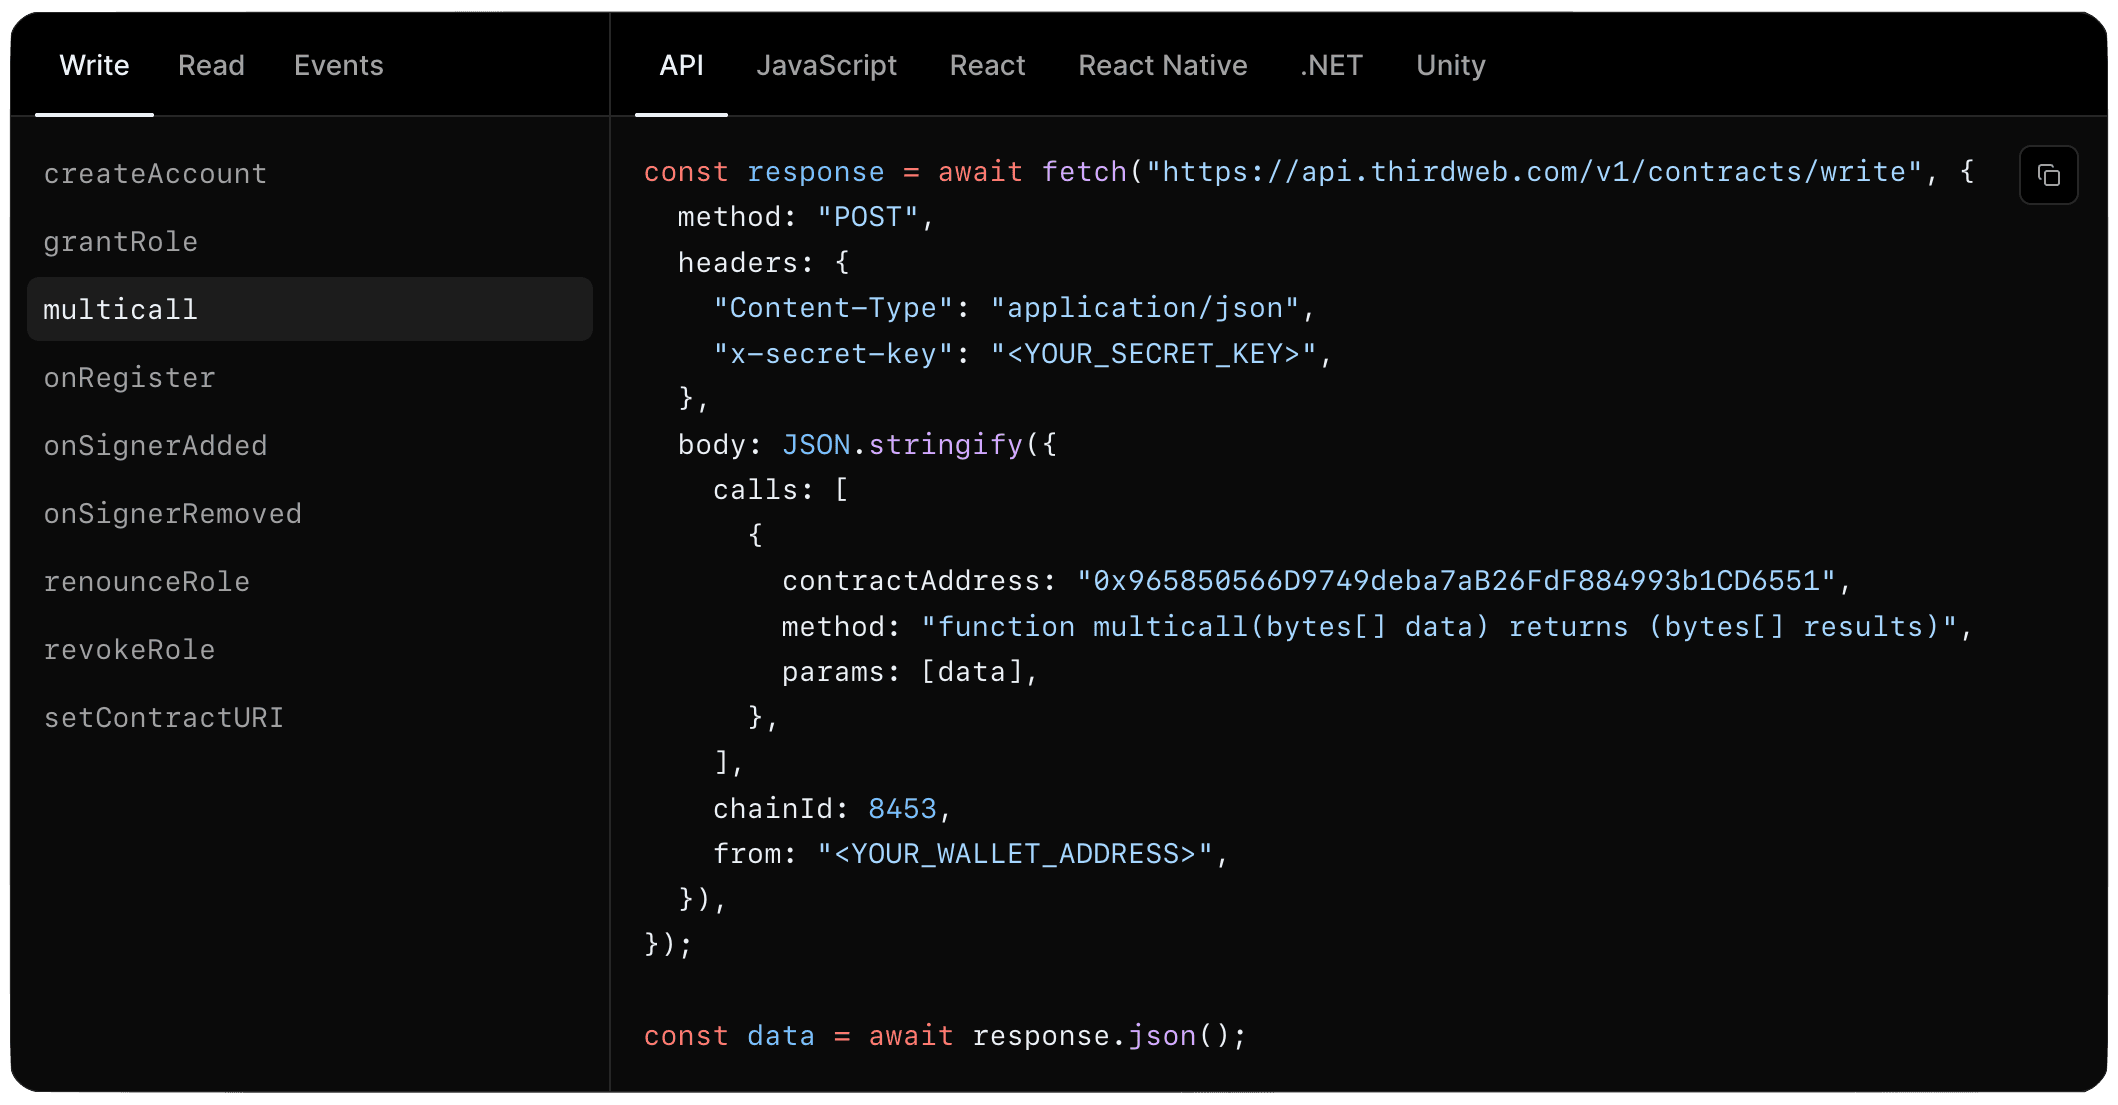This screenshot has width=2118, height=1105.
Task: Click the multicall function entry
Action: (x=120, y=310)
